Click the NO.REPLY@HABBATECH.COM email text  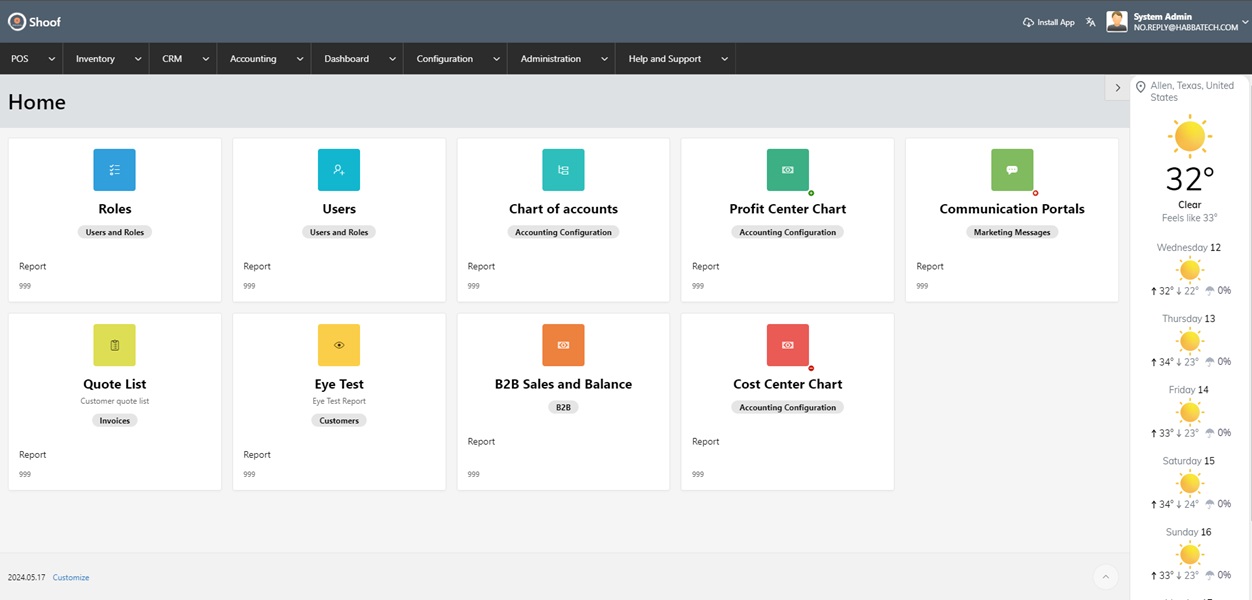1185,28
